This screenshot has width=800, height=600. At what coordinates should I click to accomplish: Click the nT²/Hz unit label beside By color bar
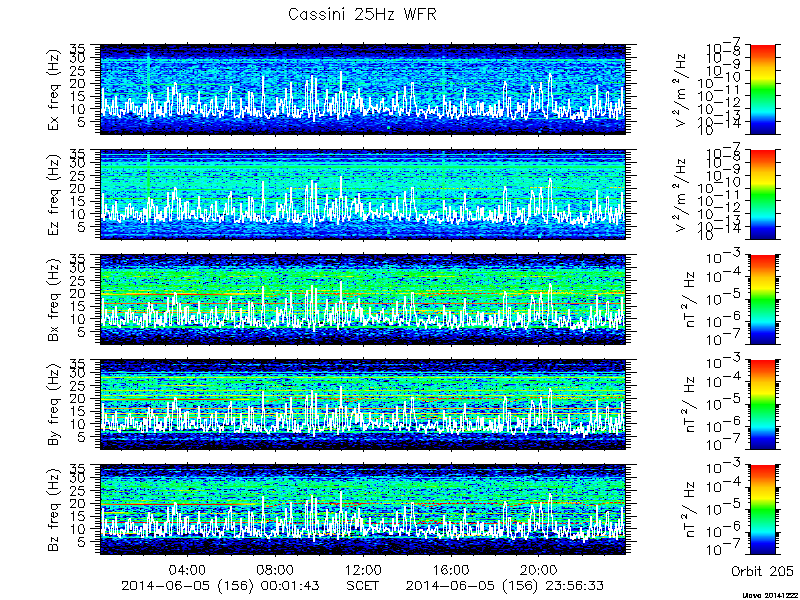[689, 405]
